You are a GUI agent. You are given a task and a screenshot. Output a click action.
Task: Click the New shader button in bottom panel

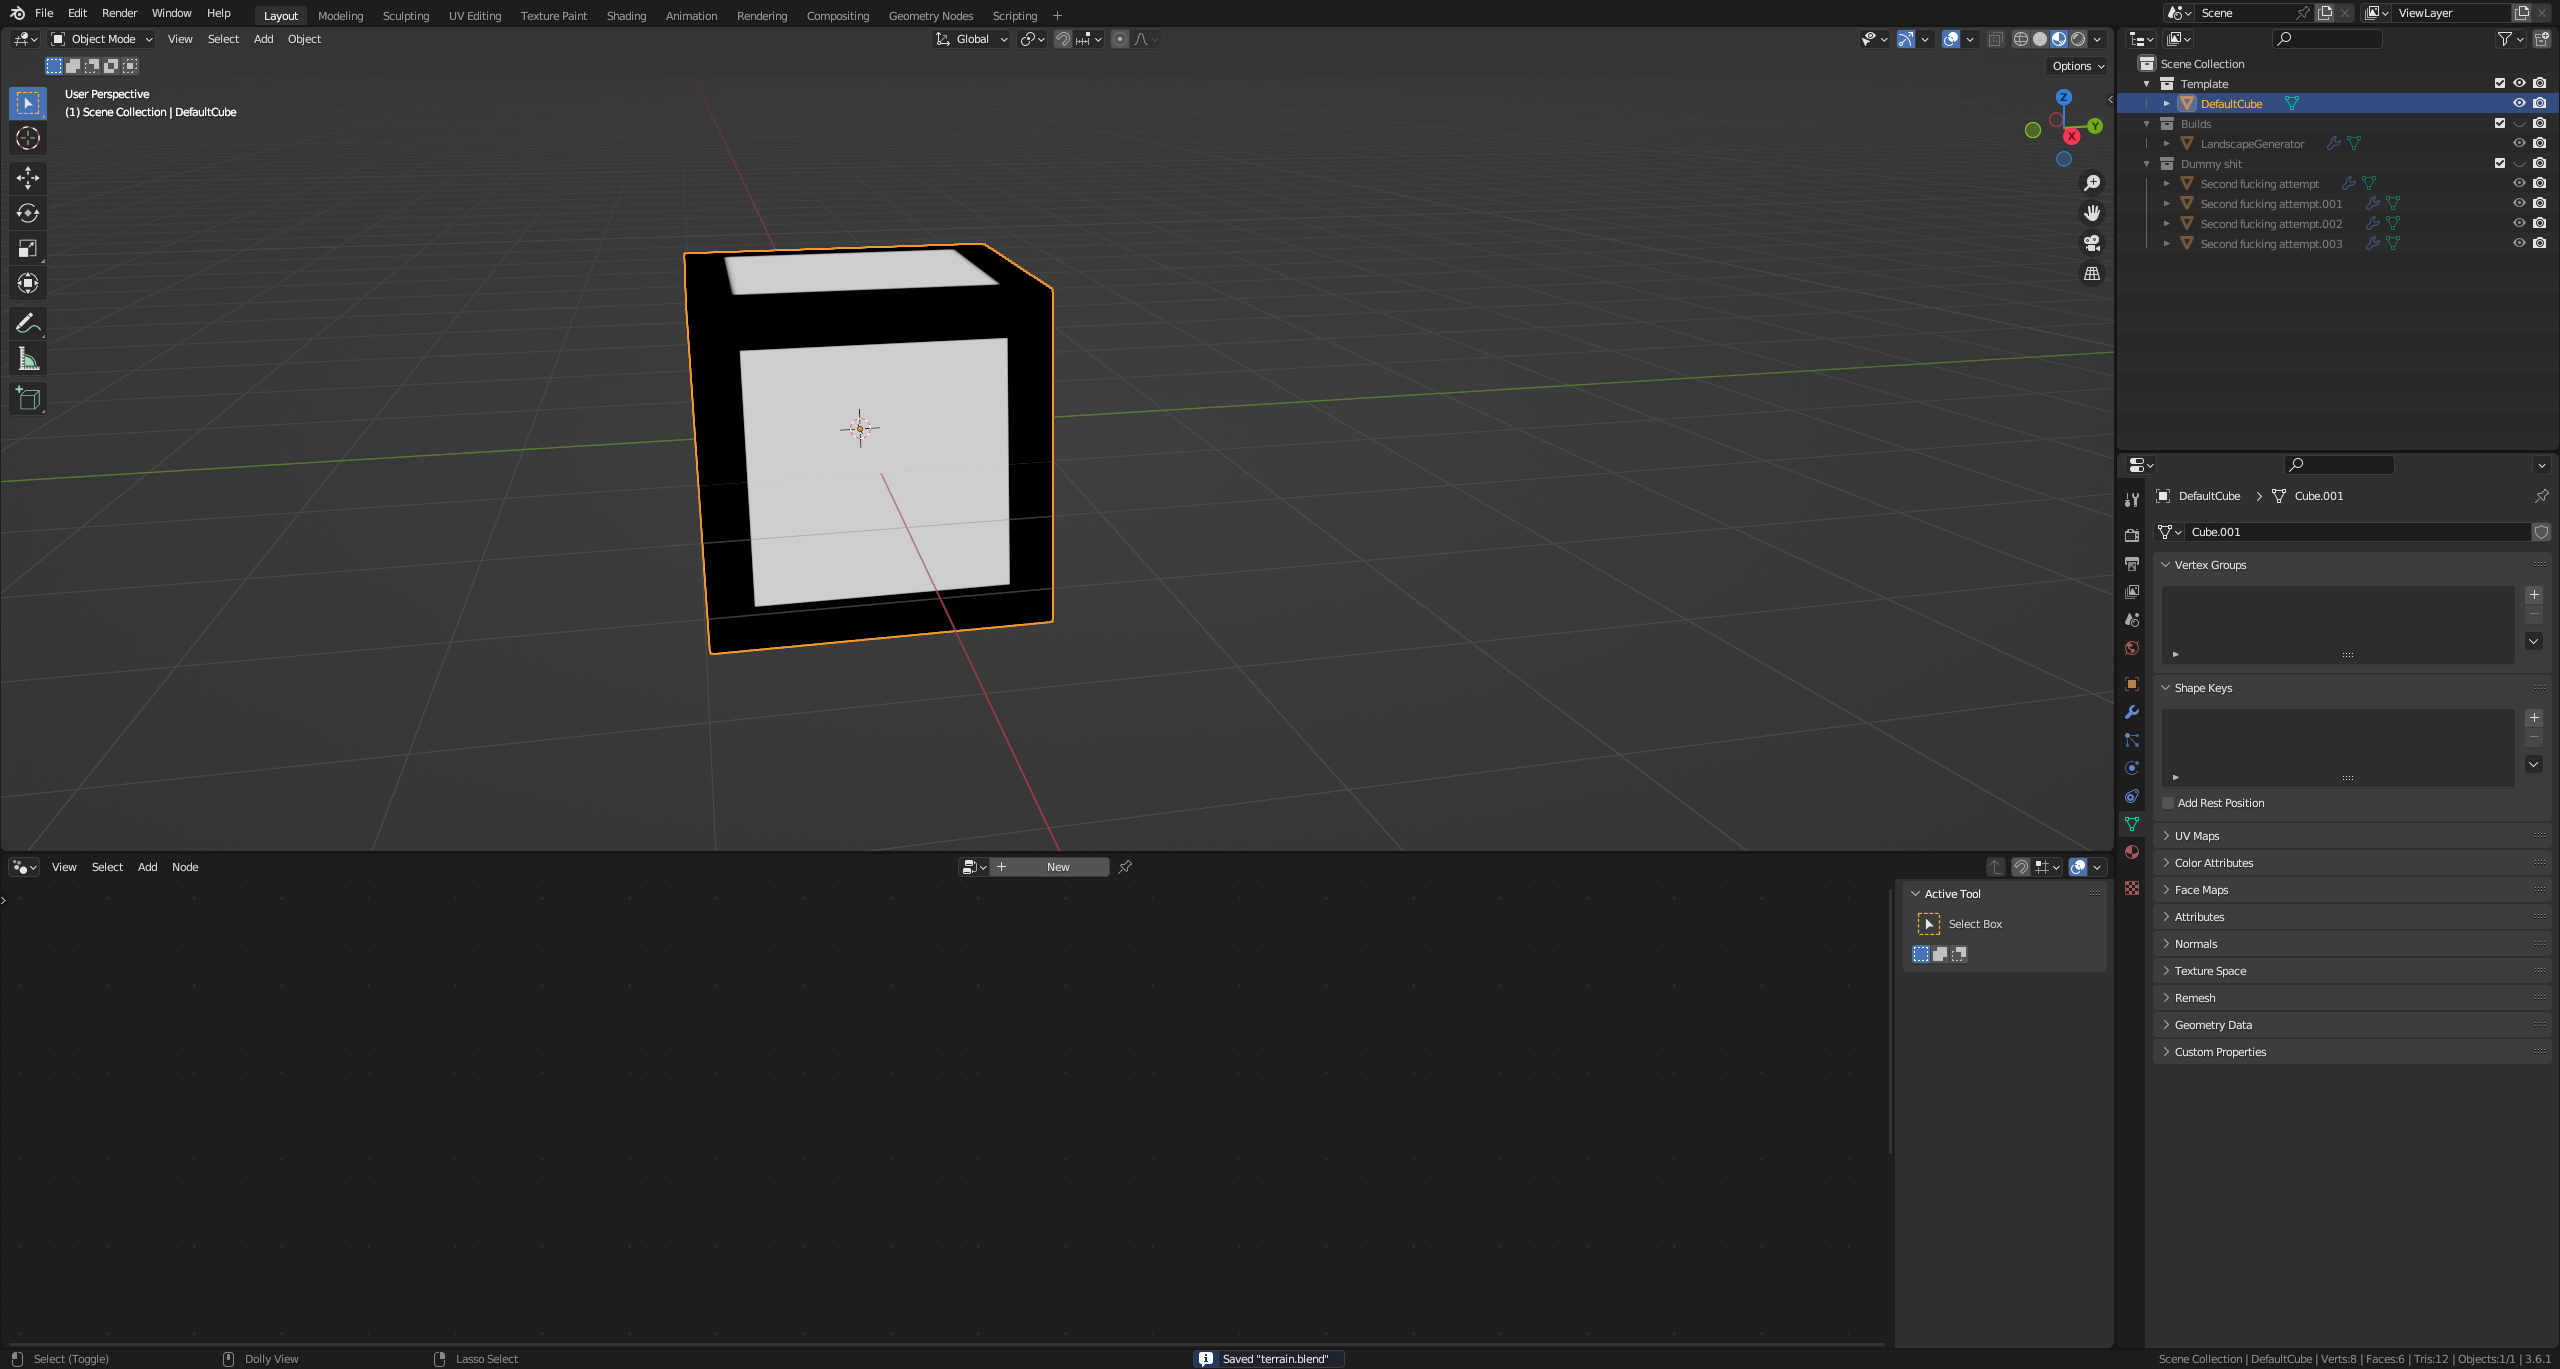coord(1057,866)
